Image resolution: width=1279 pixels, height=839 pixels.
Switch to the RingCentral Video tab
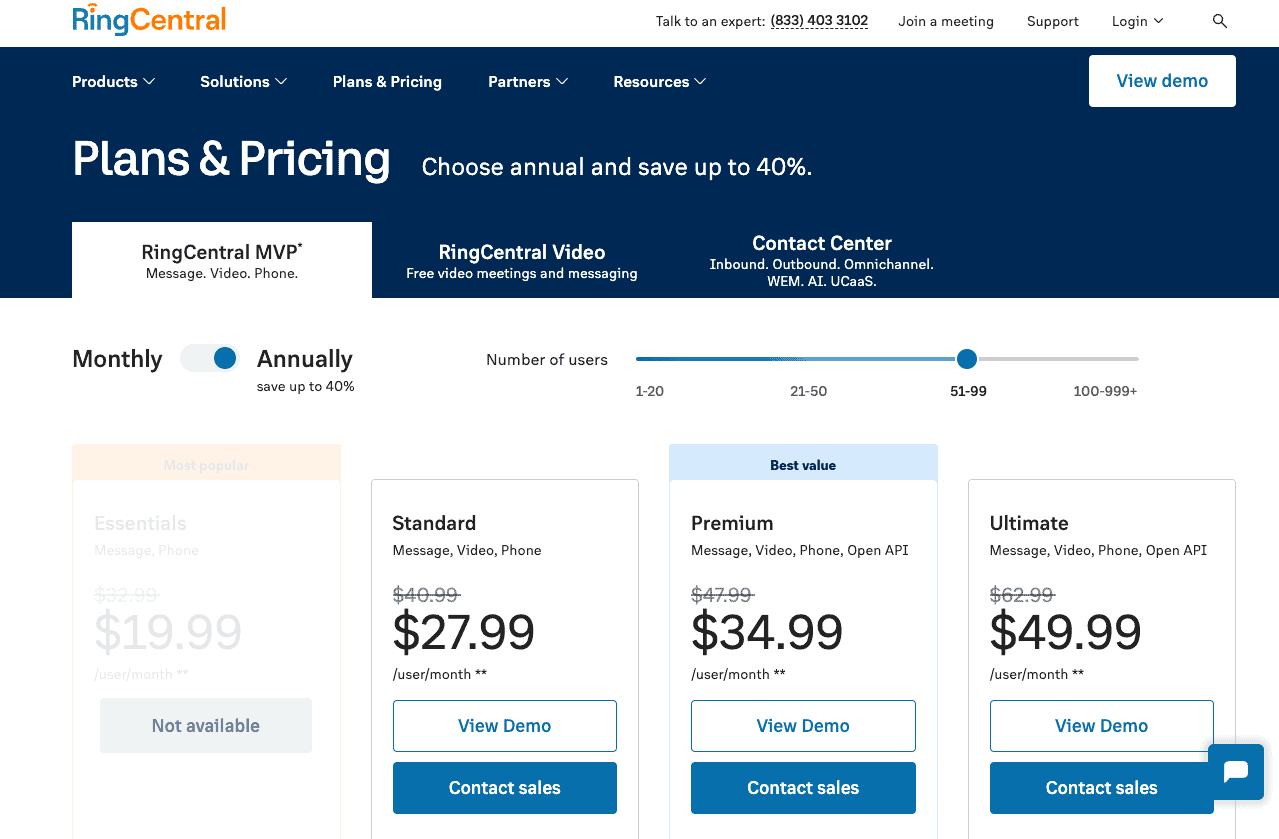click(521, 260)
